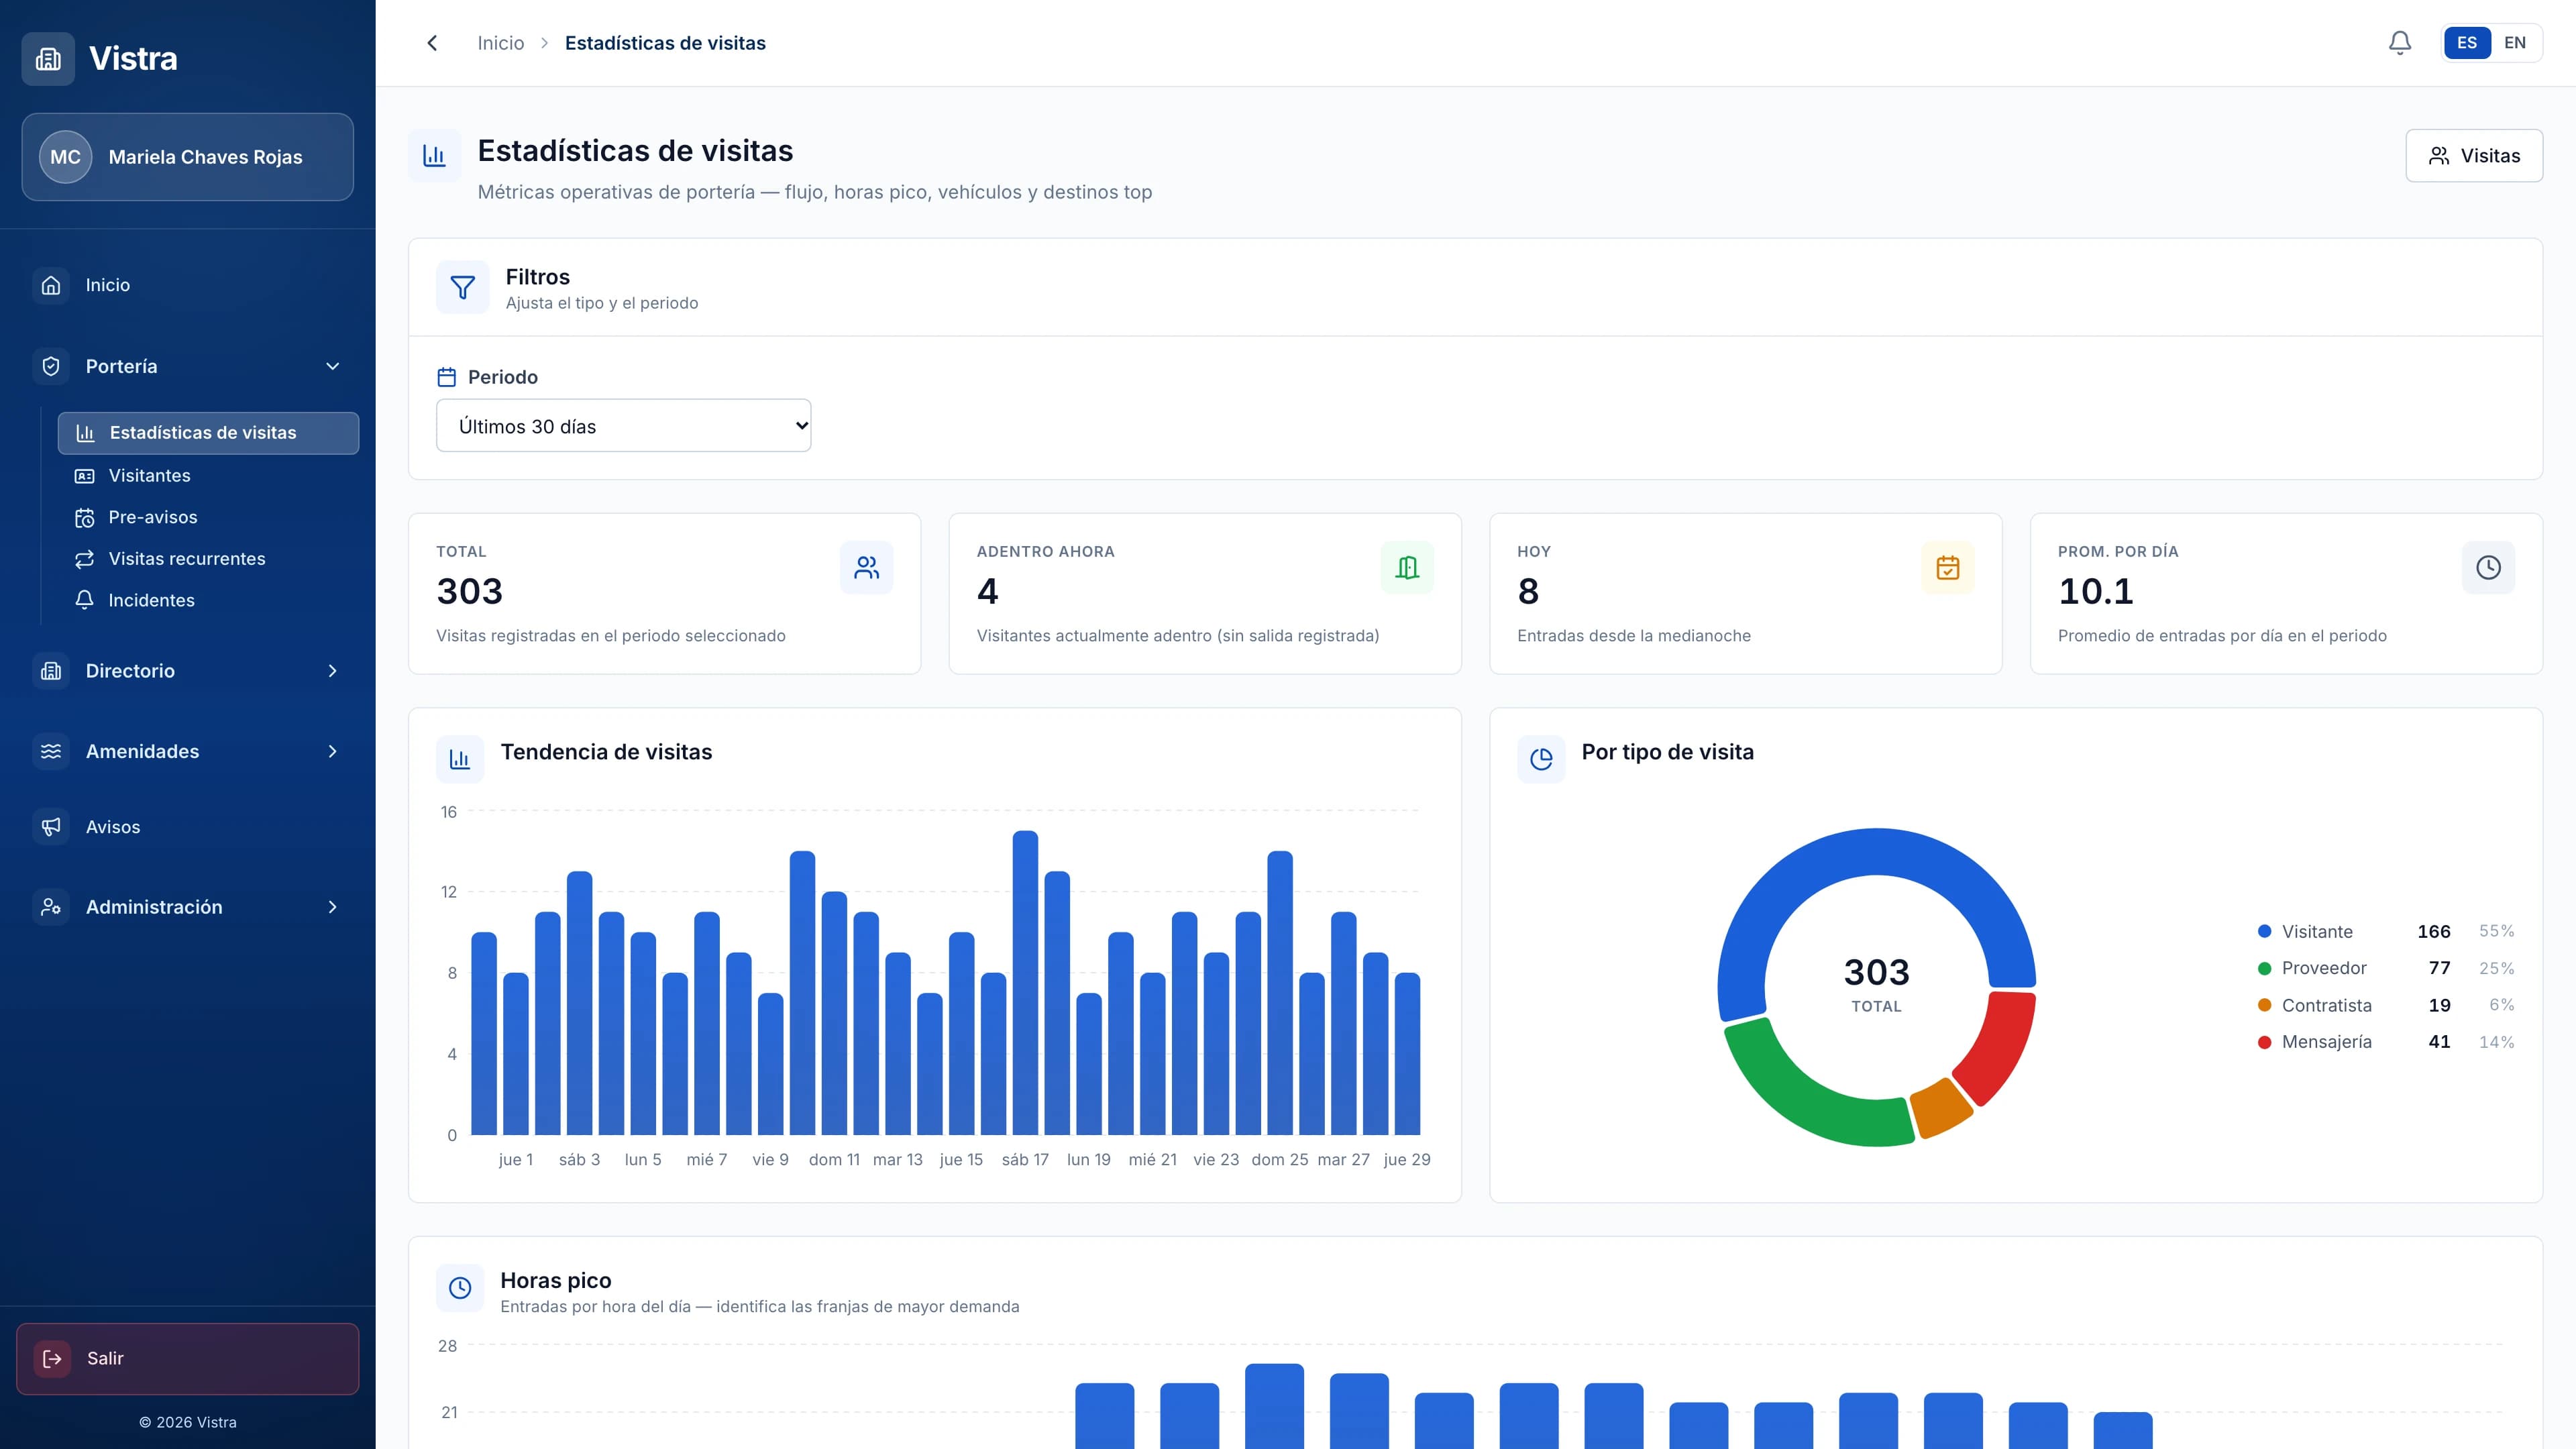Click the Visitante count 166
2576x1449 pixels.
2433,931
